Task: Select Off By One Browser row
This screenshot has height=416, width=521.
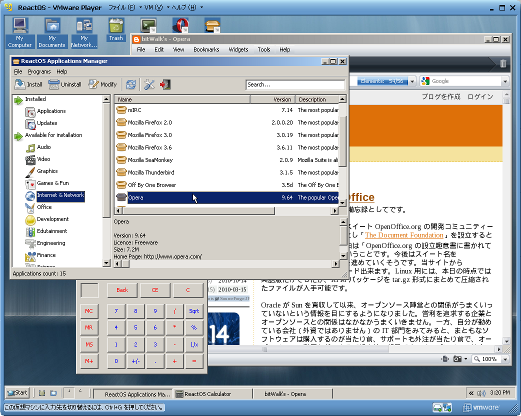Action: (227, 185)
